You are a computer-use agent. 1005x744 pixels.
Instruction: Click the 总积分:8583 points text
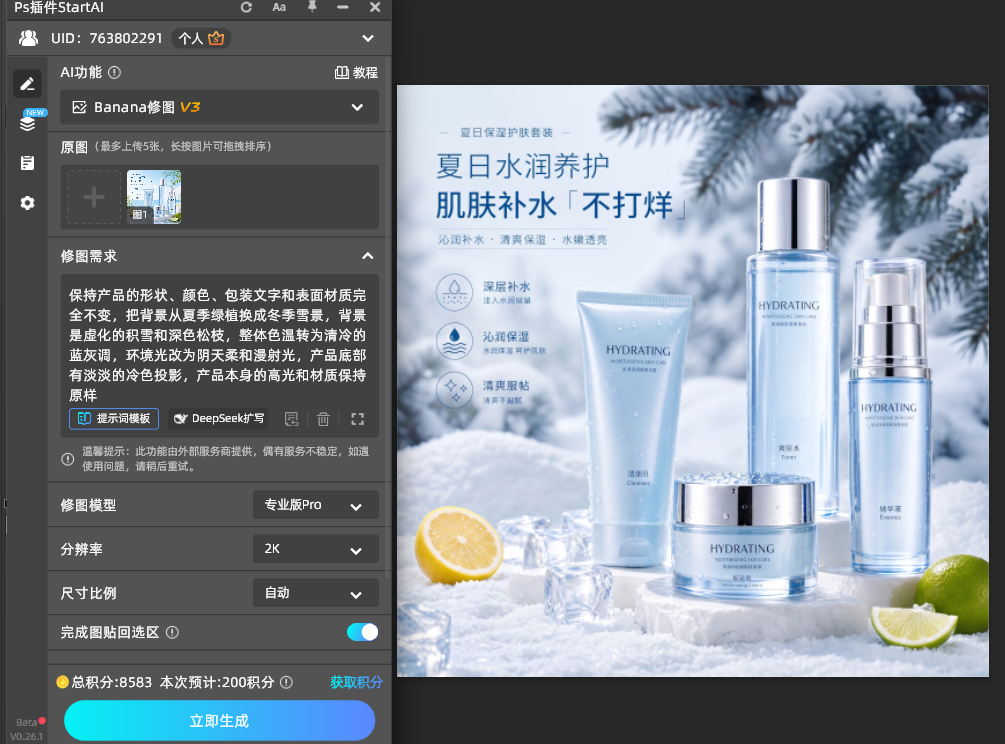[x=112, y=682]
